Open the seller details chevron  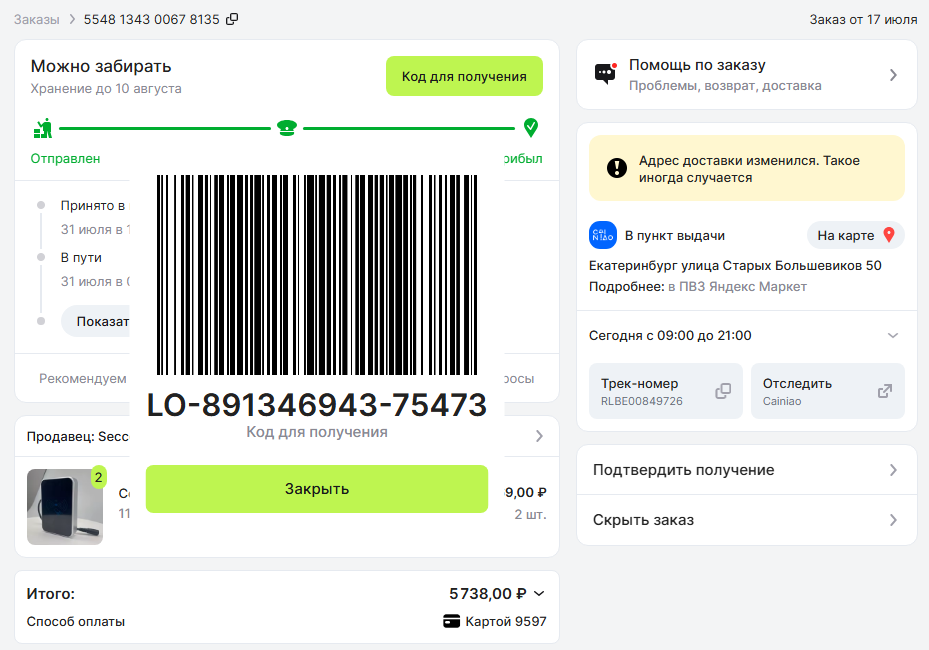click(539, 436)
